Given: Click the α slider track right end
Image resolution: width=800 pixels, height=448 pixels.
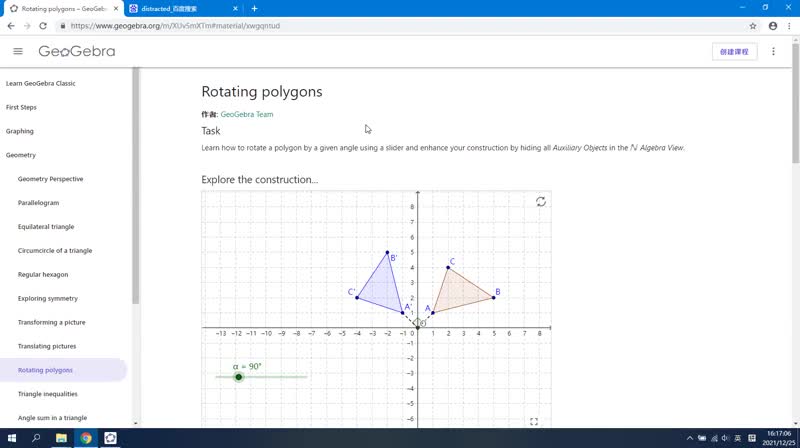Looking at the screenshot, I should [306, 377].
